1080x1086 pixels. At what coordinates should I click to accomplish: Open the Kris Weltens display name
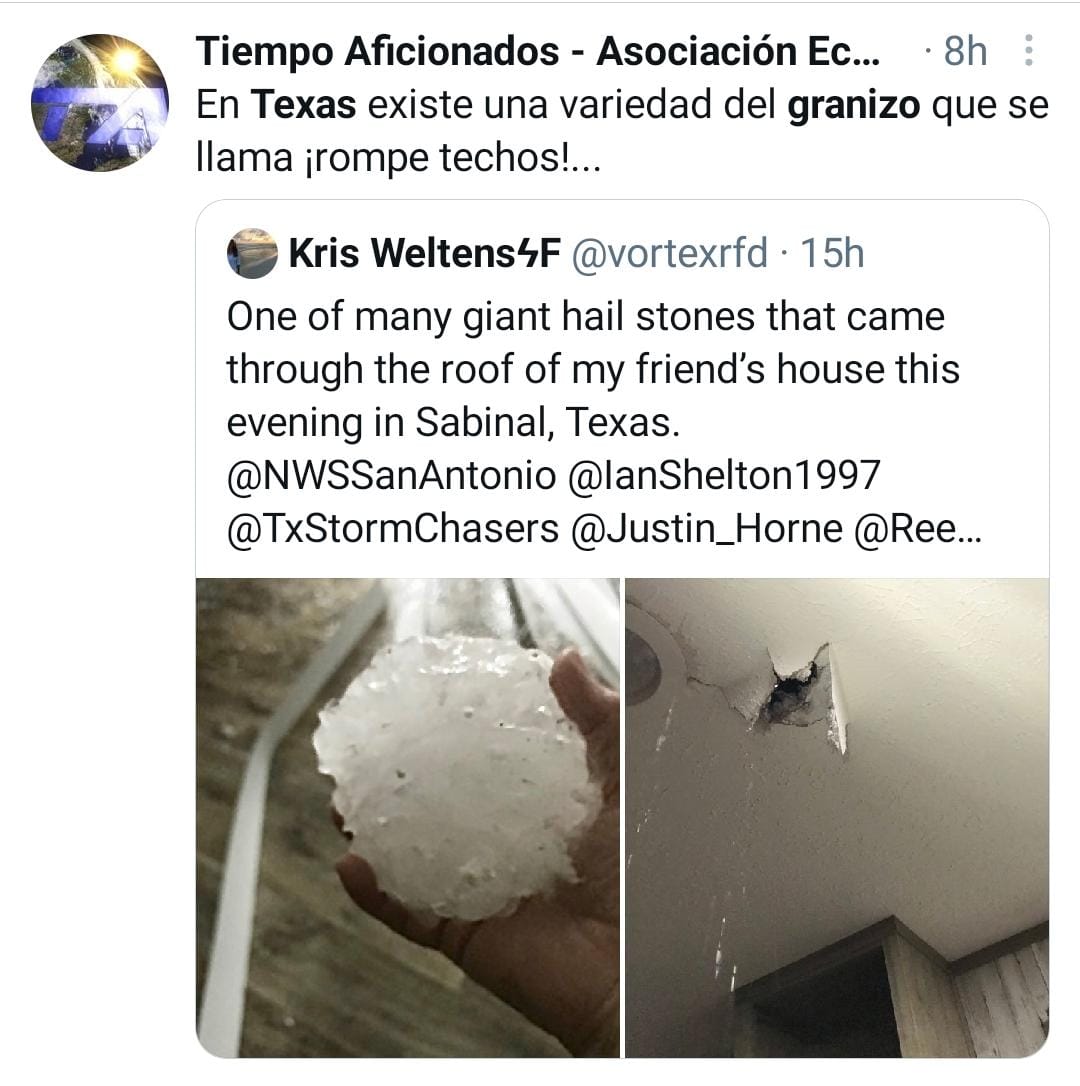[424, 253]
